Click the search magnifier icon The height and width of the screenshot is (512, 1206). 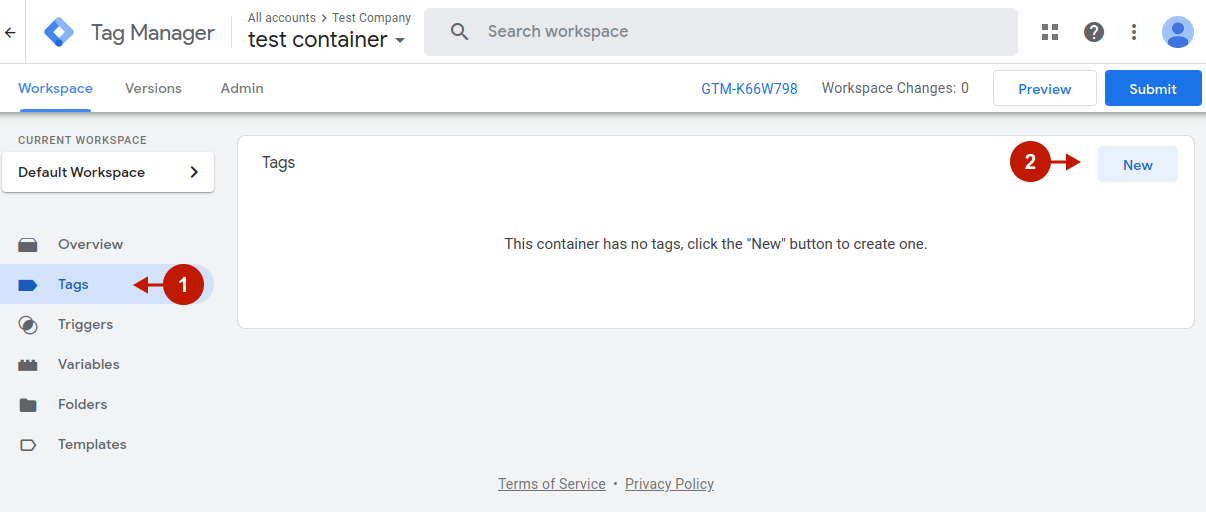460,32
